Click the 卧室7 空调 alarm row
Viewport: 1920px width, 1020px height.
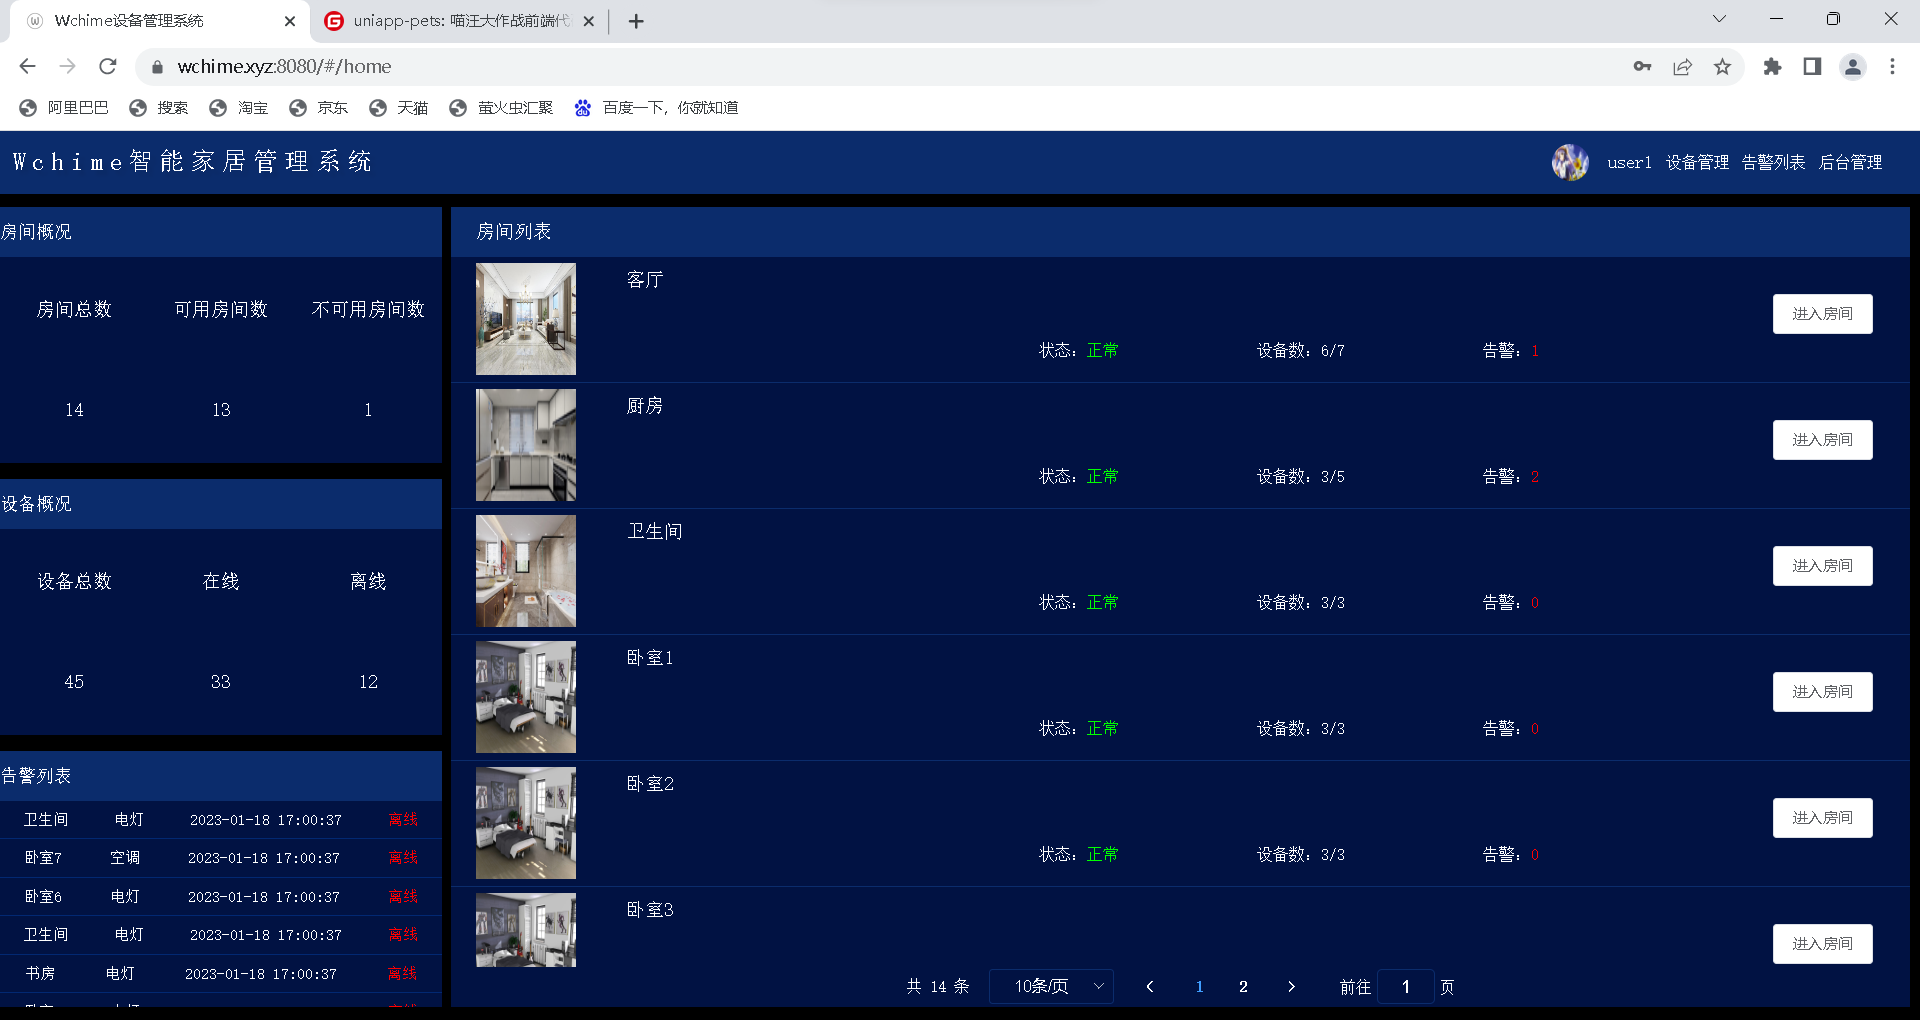(221, 858)
